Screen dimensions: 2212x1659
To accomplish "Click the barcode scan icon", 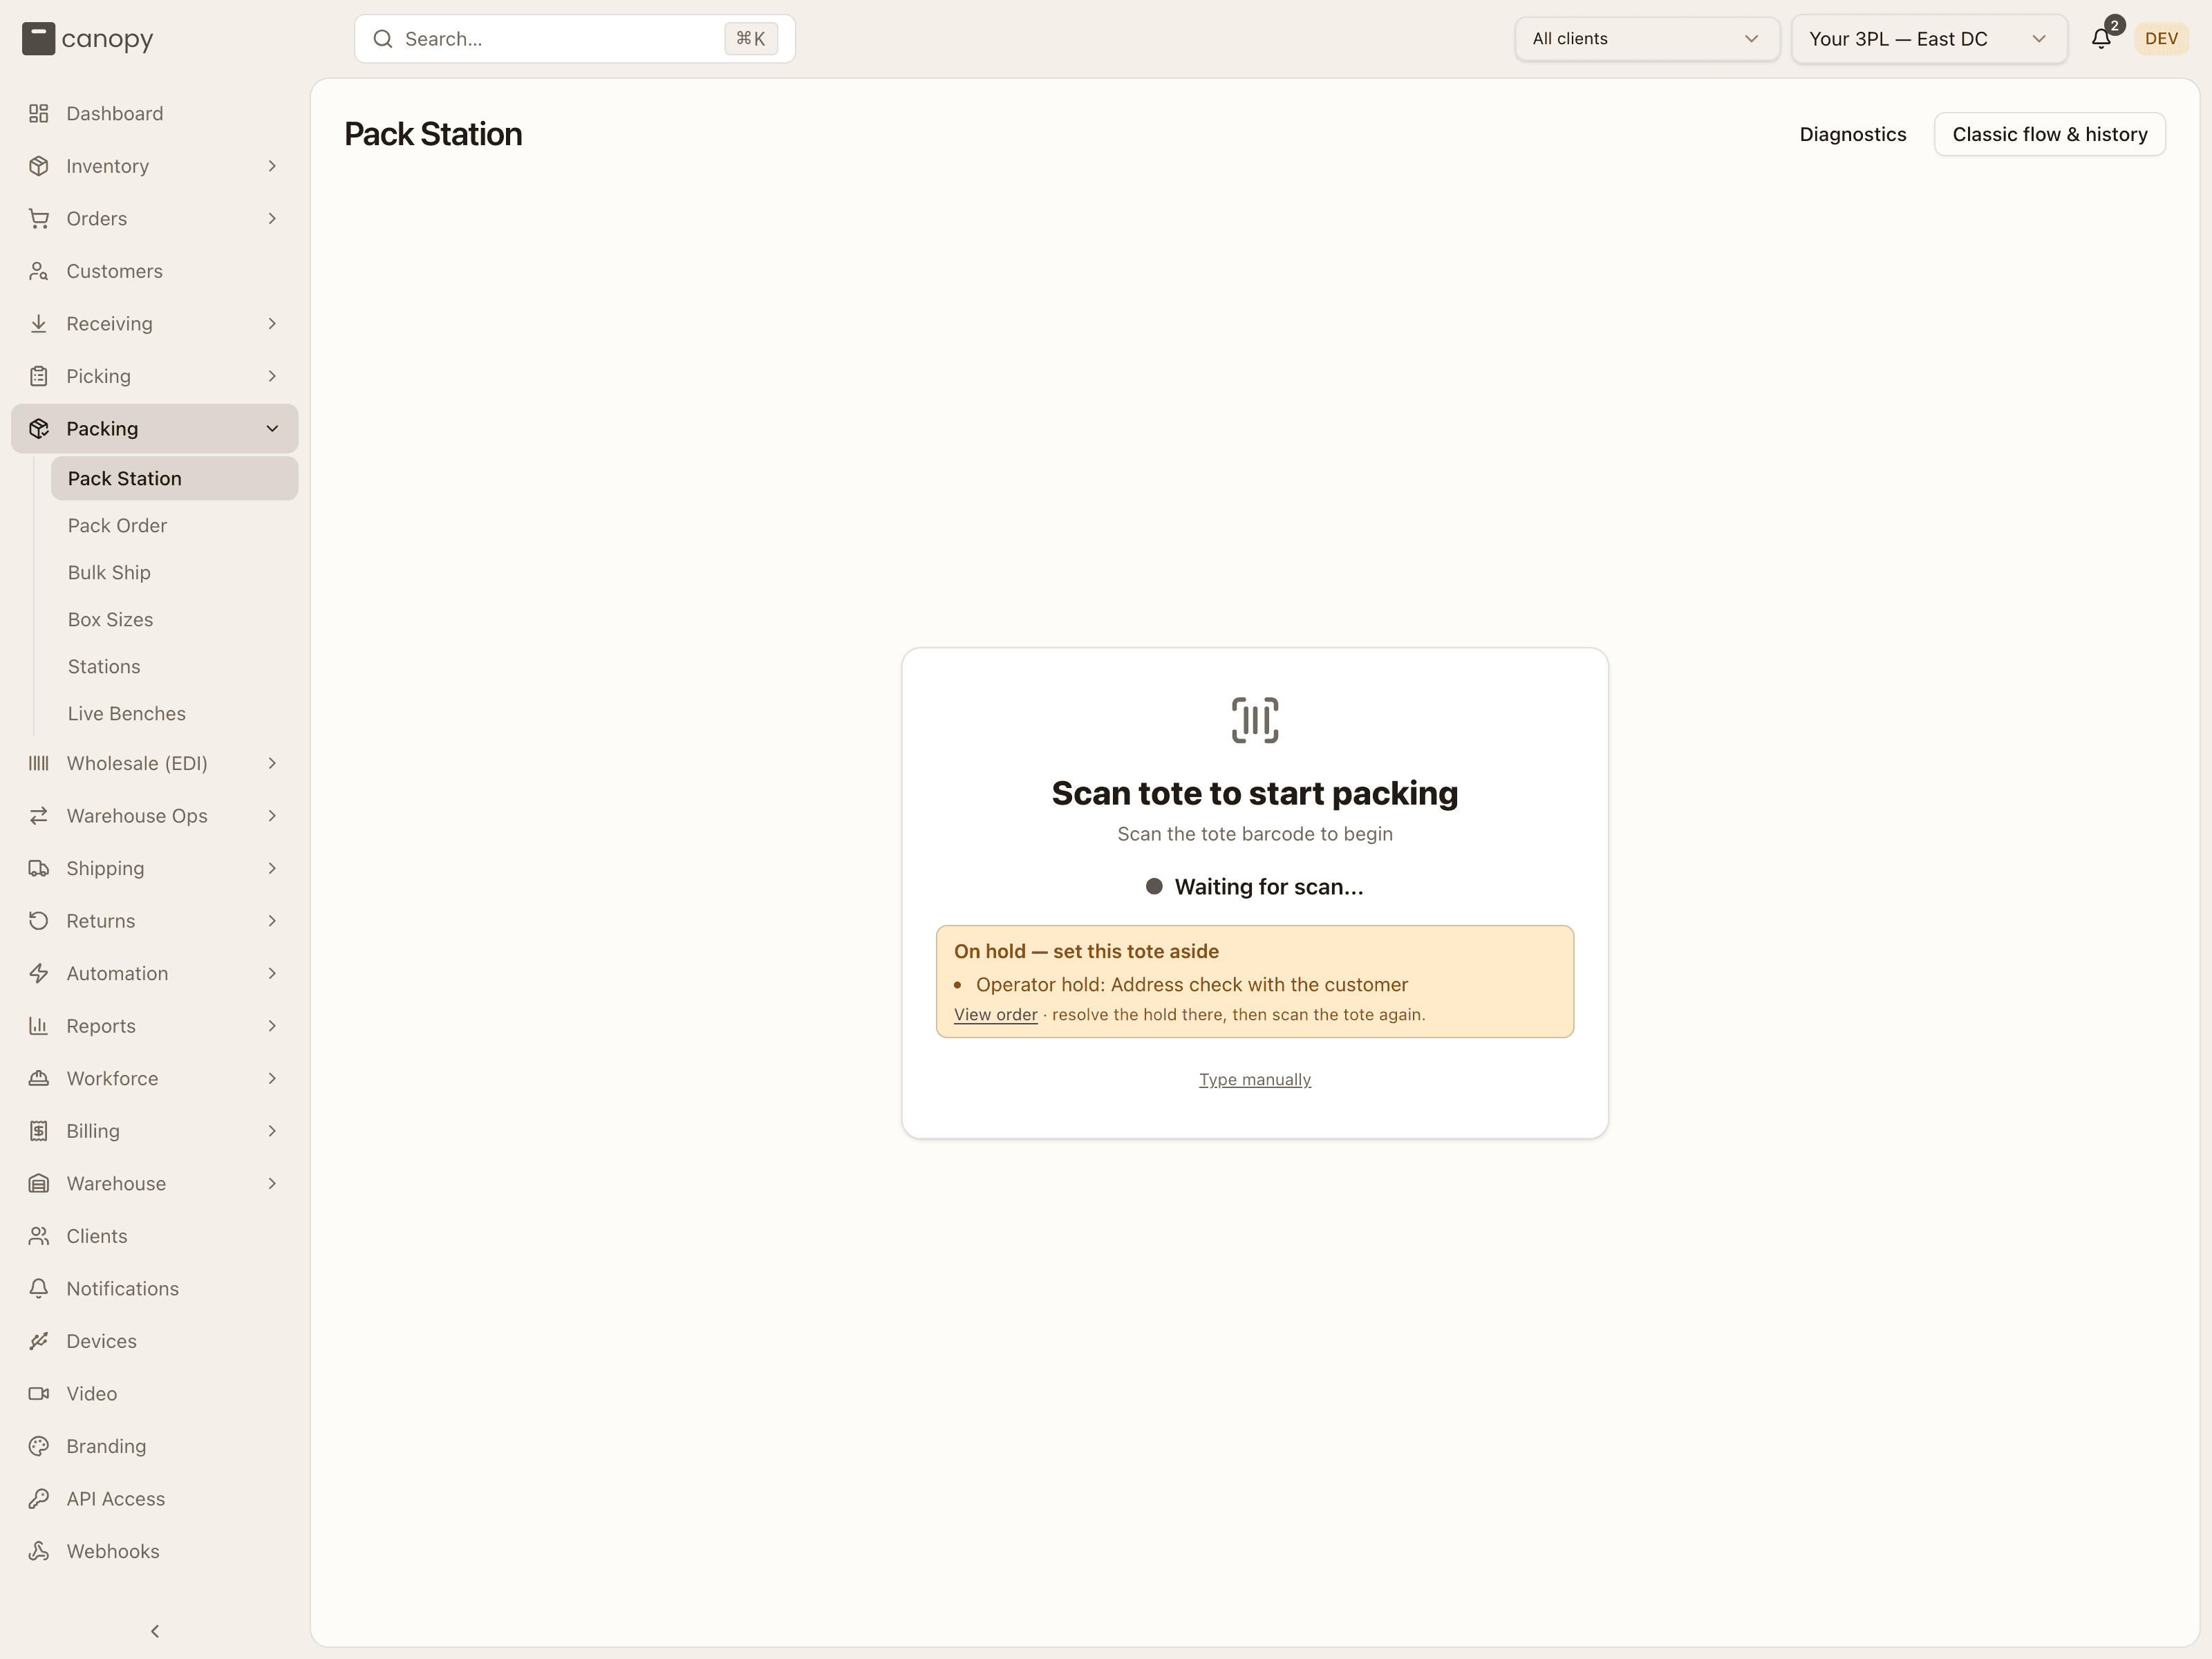I will [1255, 720].
